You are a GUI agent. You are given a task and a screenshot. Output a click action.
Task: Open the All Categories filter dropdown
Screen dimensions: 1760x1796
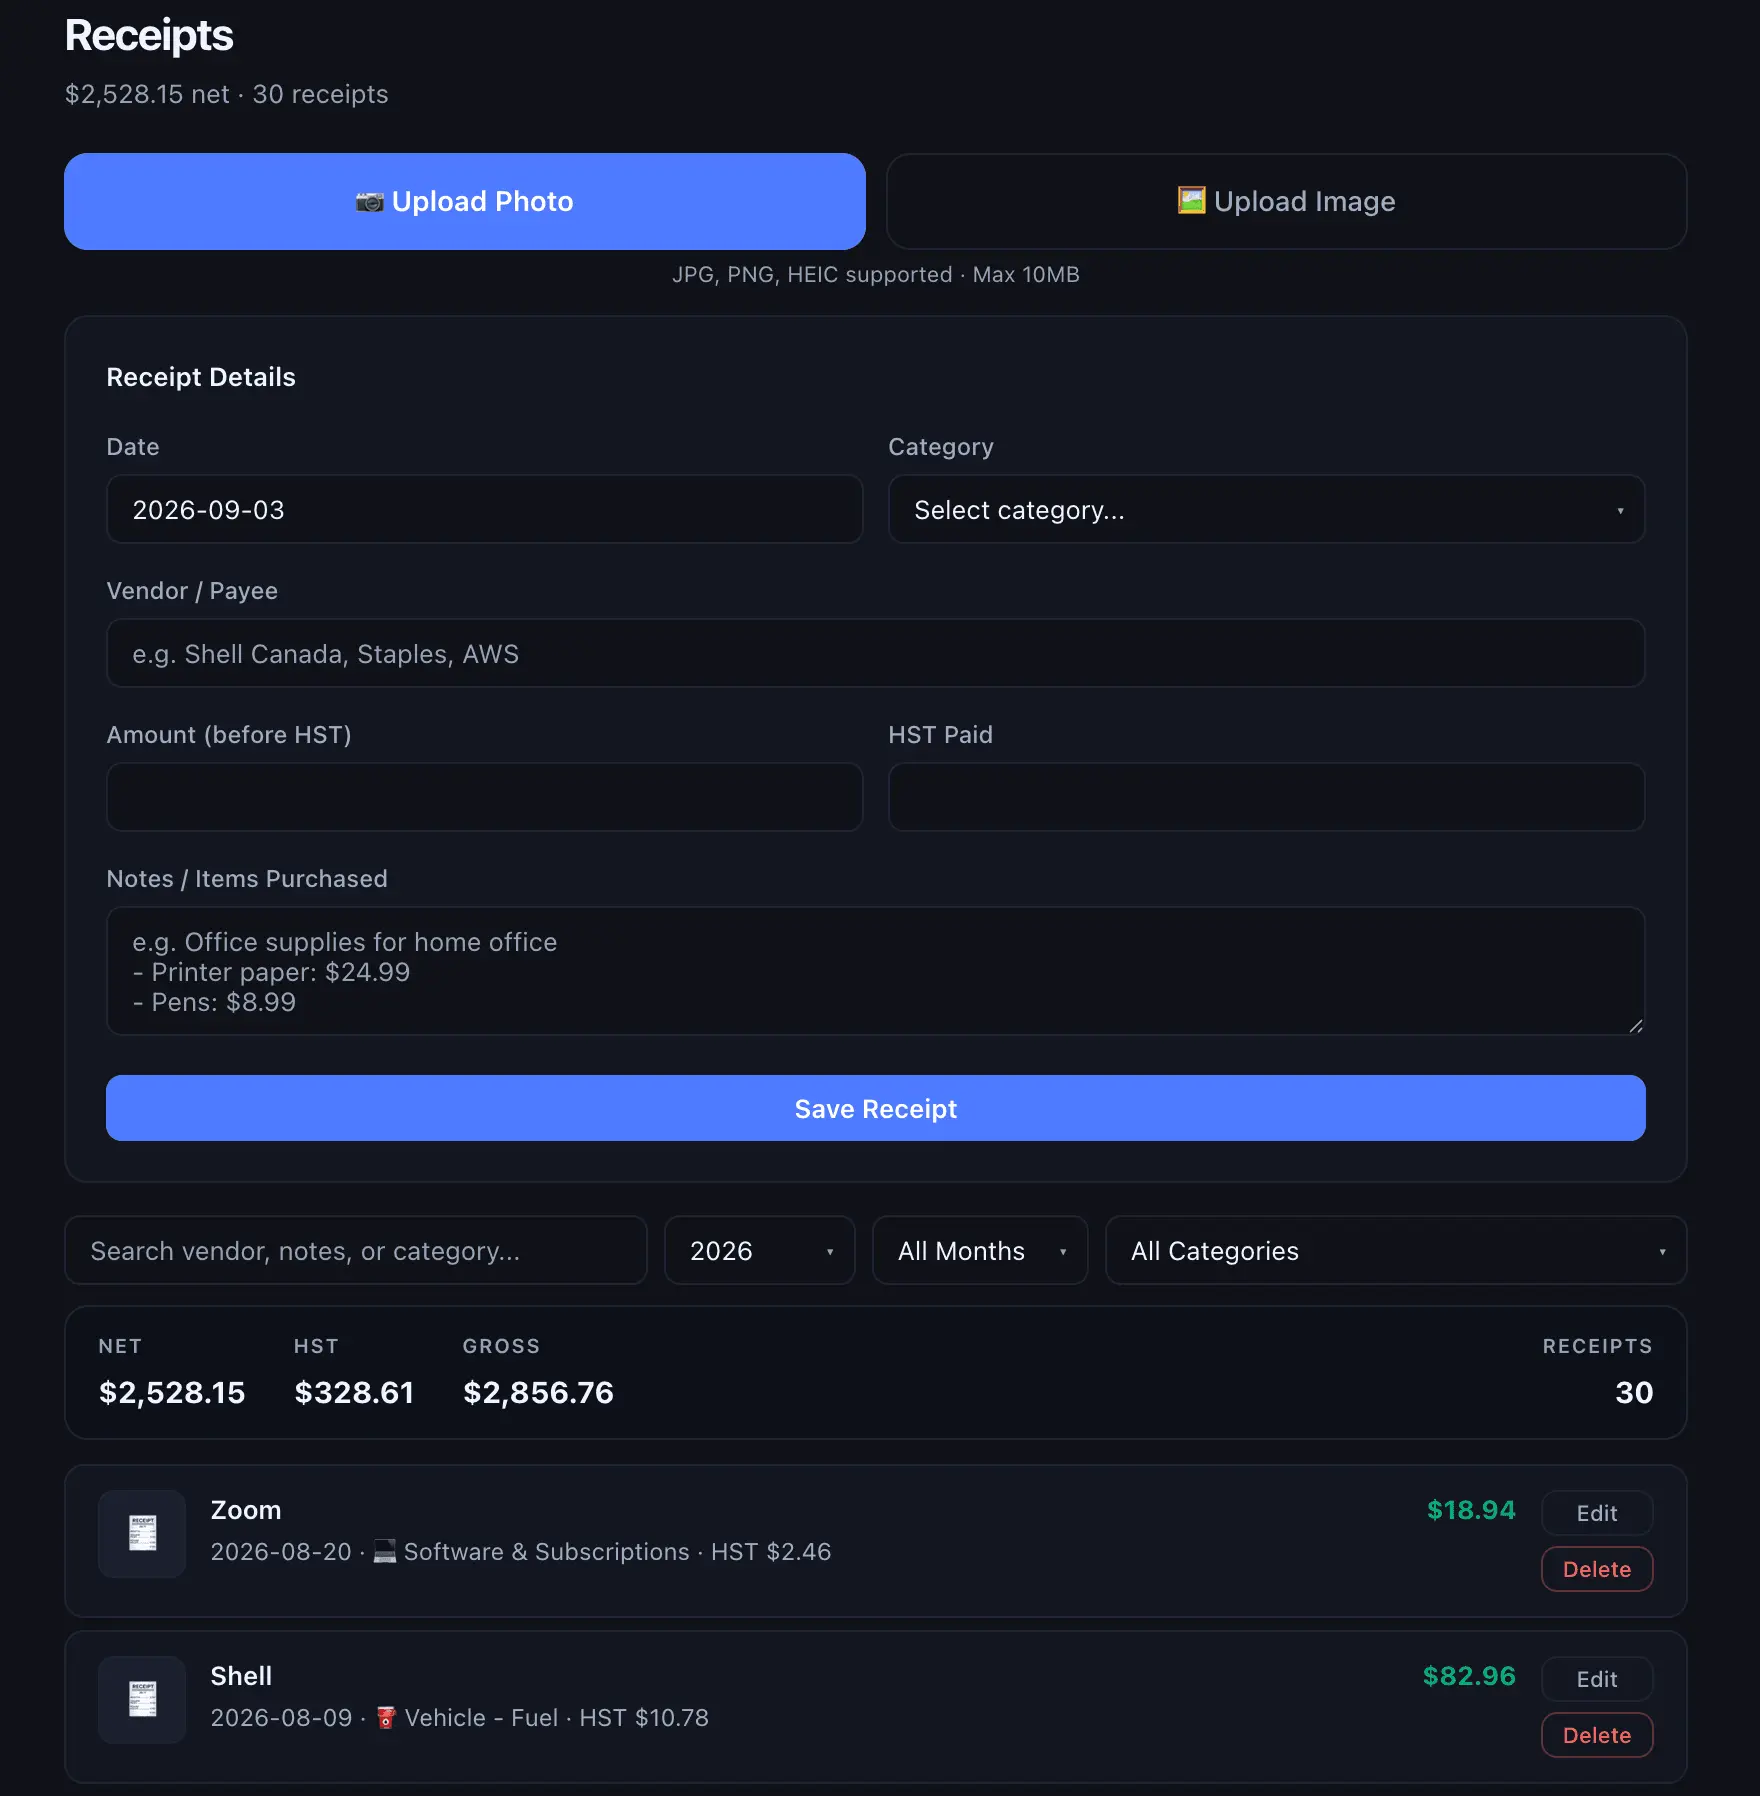coord(1395,1250)
